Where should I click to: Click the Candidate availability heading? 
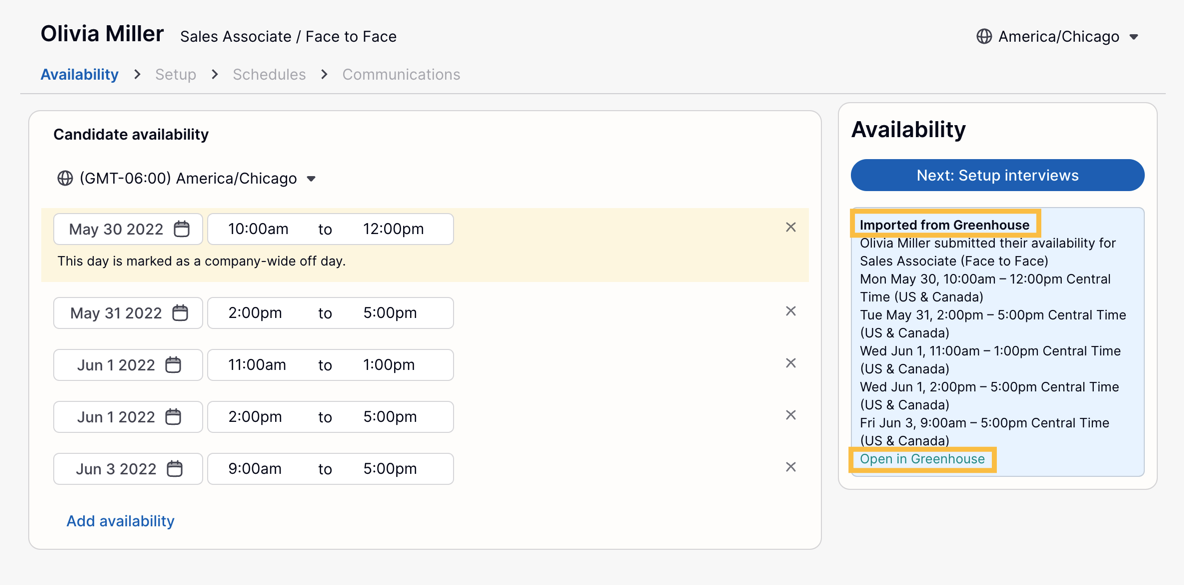(x=131, y=134)
